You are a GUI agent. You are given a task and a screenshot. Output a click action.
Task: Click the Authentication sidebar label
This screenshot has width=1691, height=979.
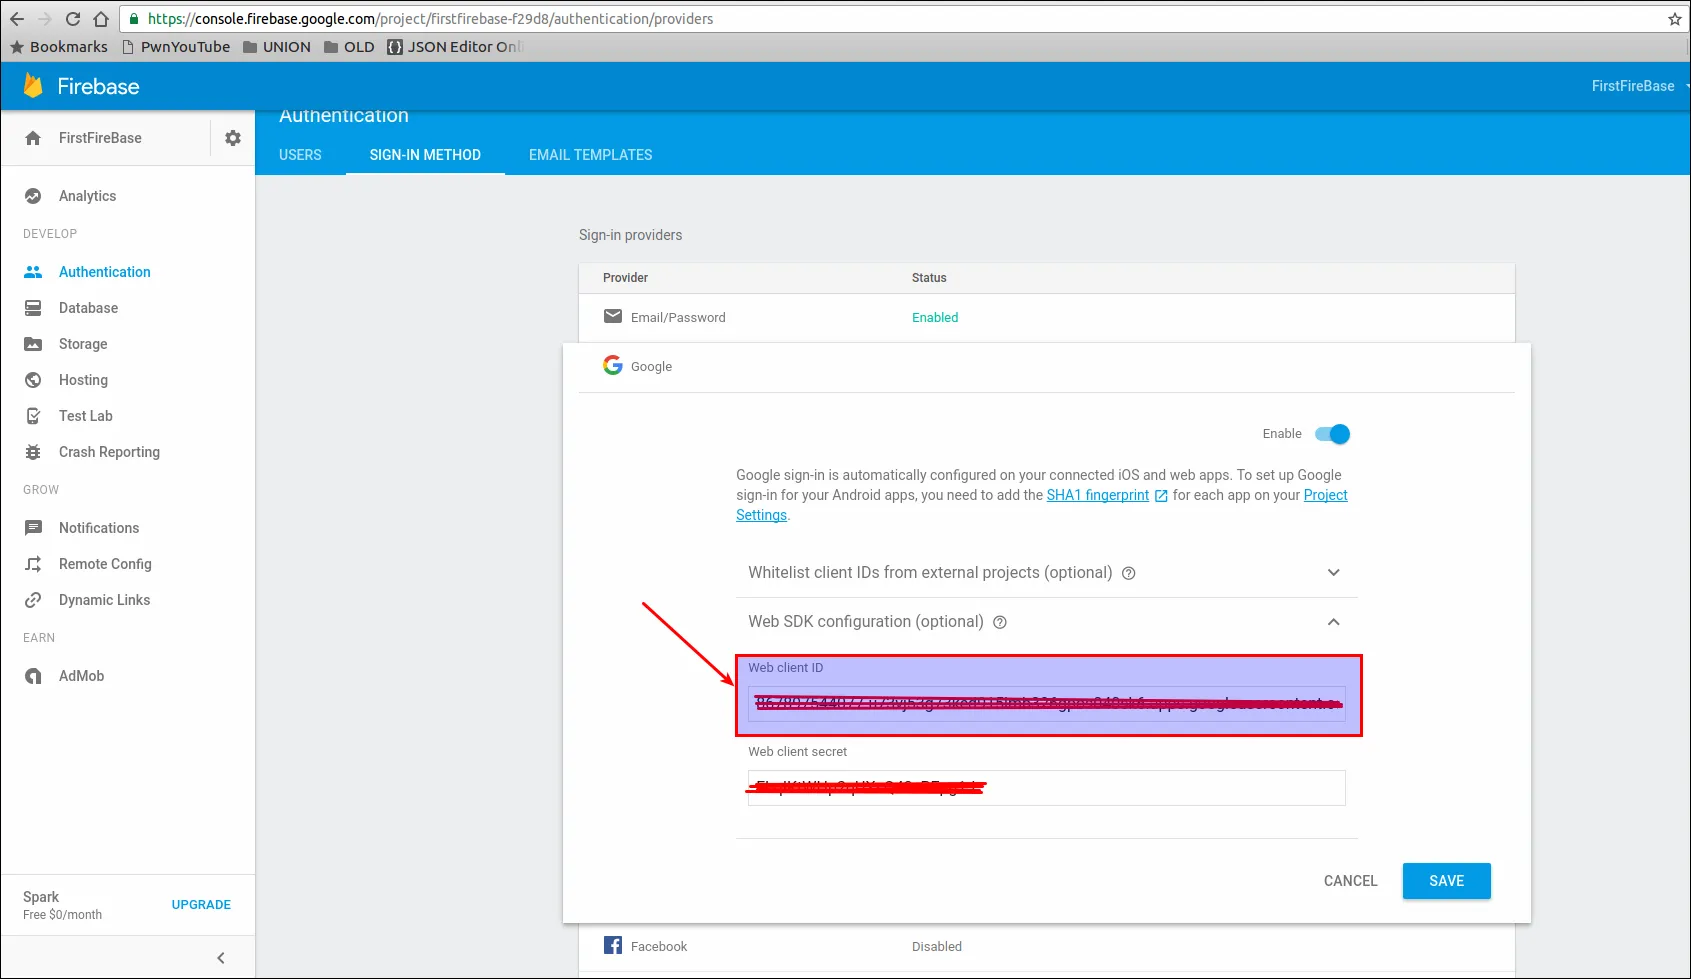pyautogui.click(x=104, y=272)
